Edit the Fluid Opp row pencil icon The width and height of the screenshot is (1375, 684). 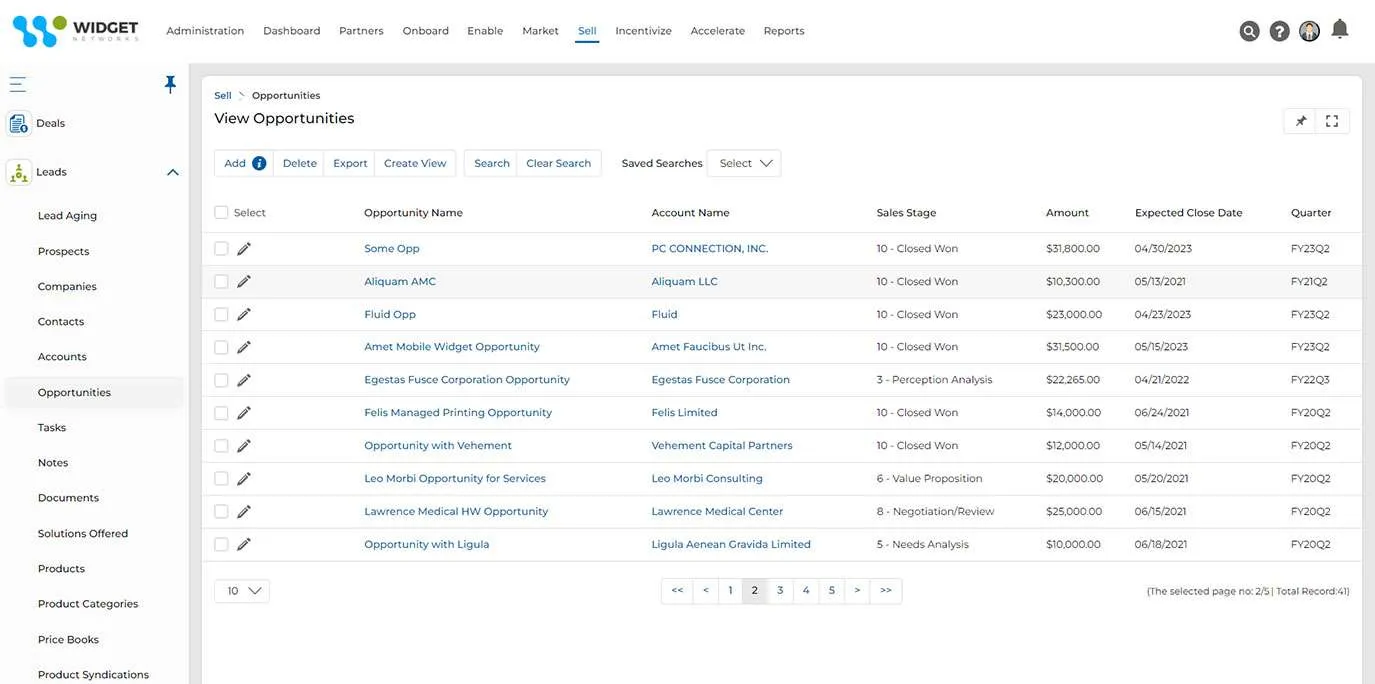[244, 314]
